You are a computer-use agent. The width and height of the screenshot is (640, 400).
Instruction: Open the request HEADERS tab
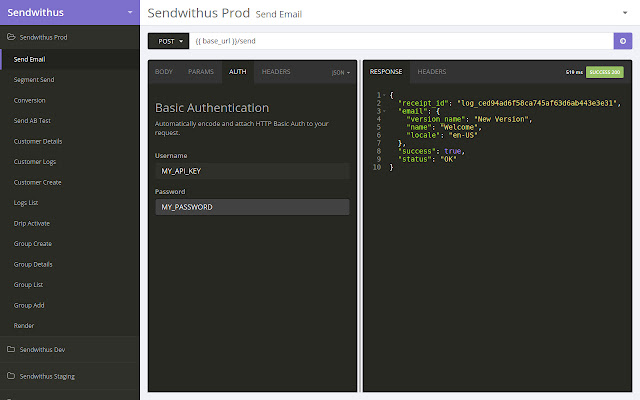click(x=276, y=72)
